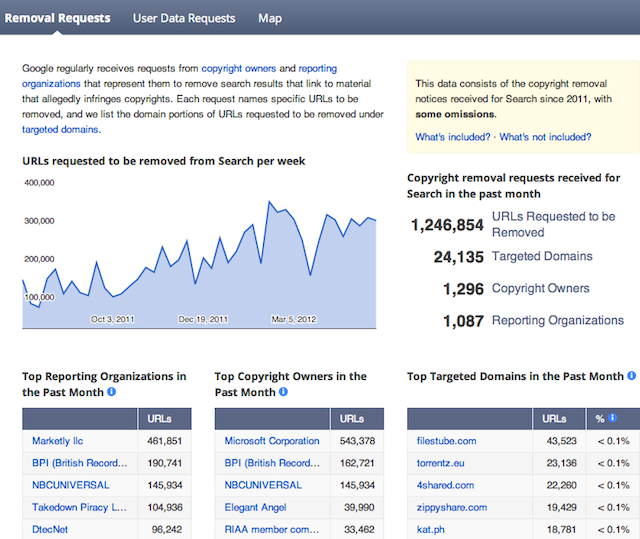The width and height of the screenshot is (640, 539).
Task: Open the 'What's included?' link
Action: pyautogui.click(x=453, y=137)
